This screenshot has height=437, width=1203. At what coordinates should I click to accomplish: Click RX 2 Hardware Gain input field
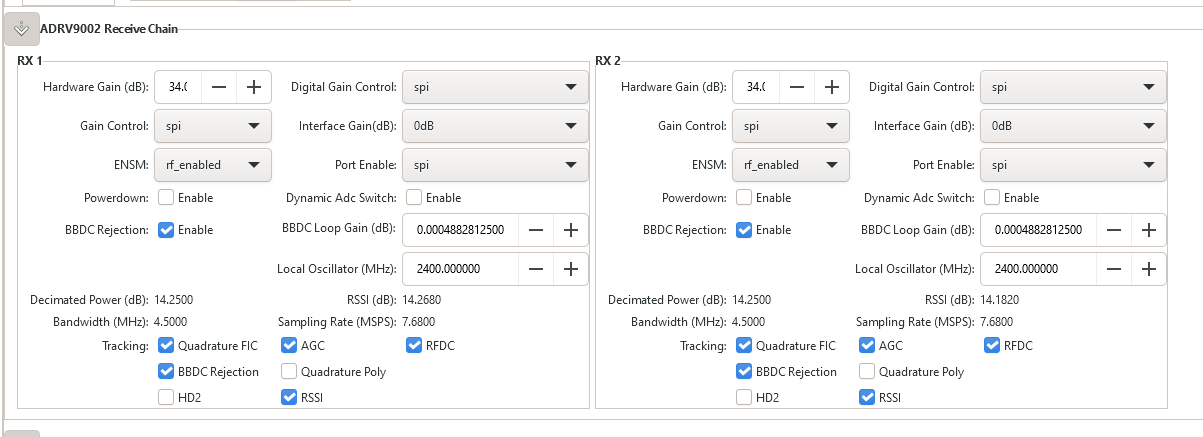coord(756,87)
